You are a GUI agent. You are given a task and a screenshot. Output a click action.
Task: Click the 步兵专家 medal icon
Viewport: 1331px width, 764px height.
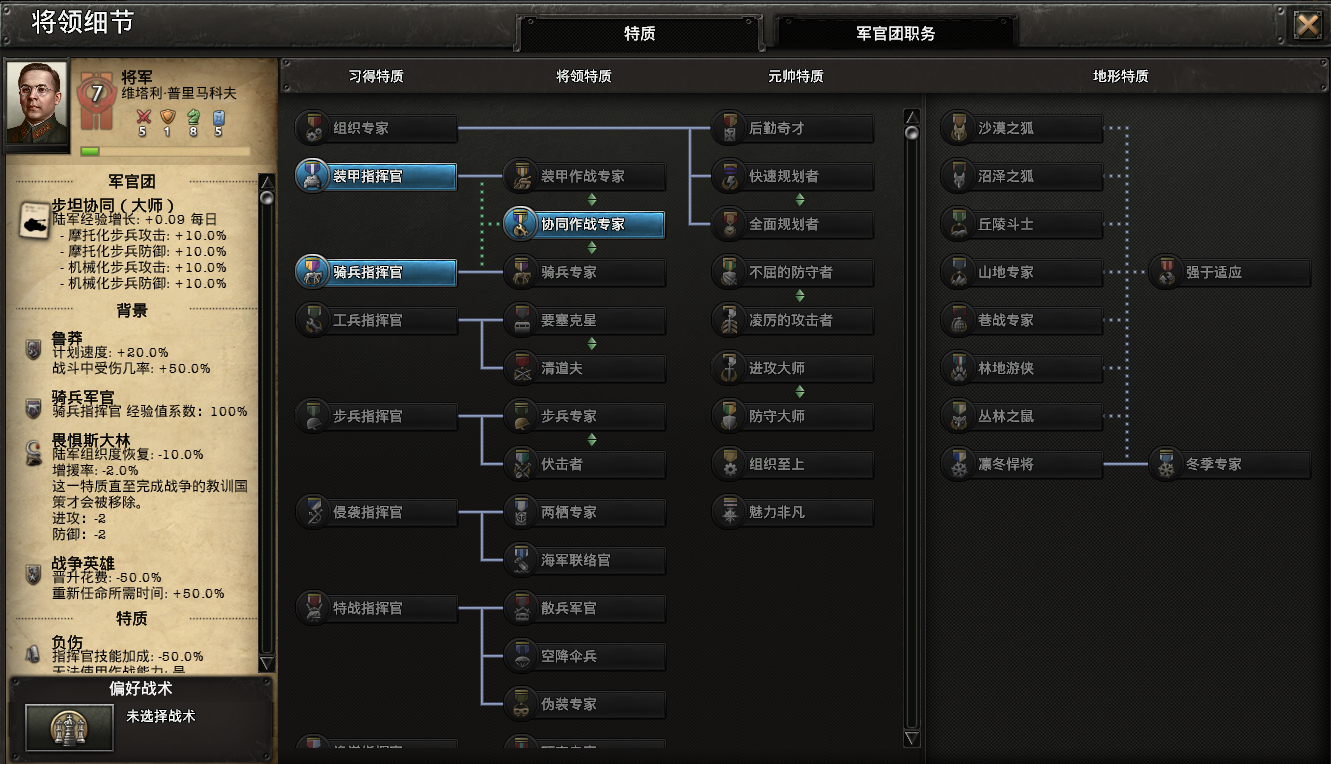click(x=521, y=417)
